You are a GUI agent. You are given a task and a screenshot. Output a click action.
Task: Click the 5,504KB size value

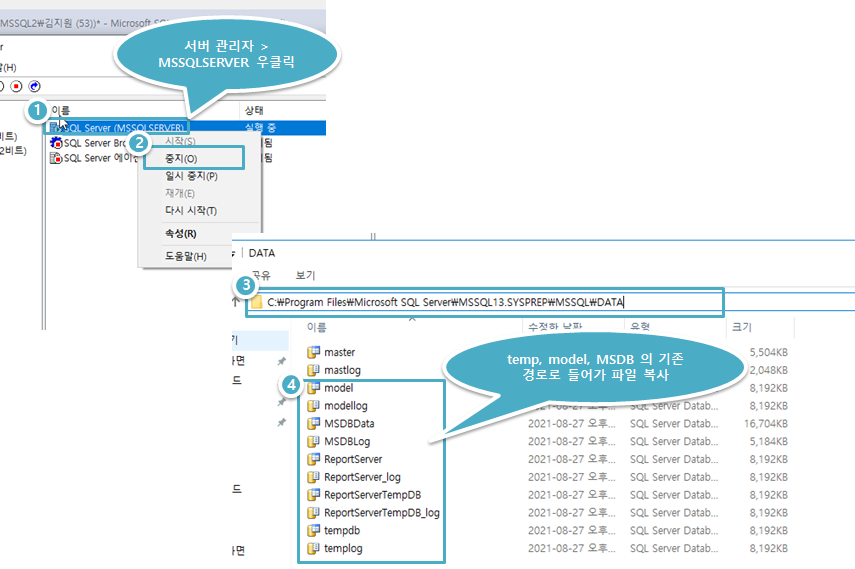pos(769,352)
